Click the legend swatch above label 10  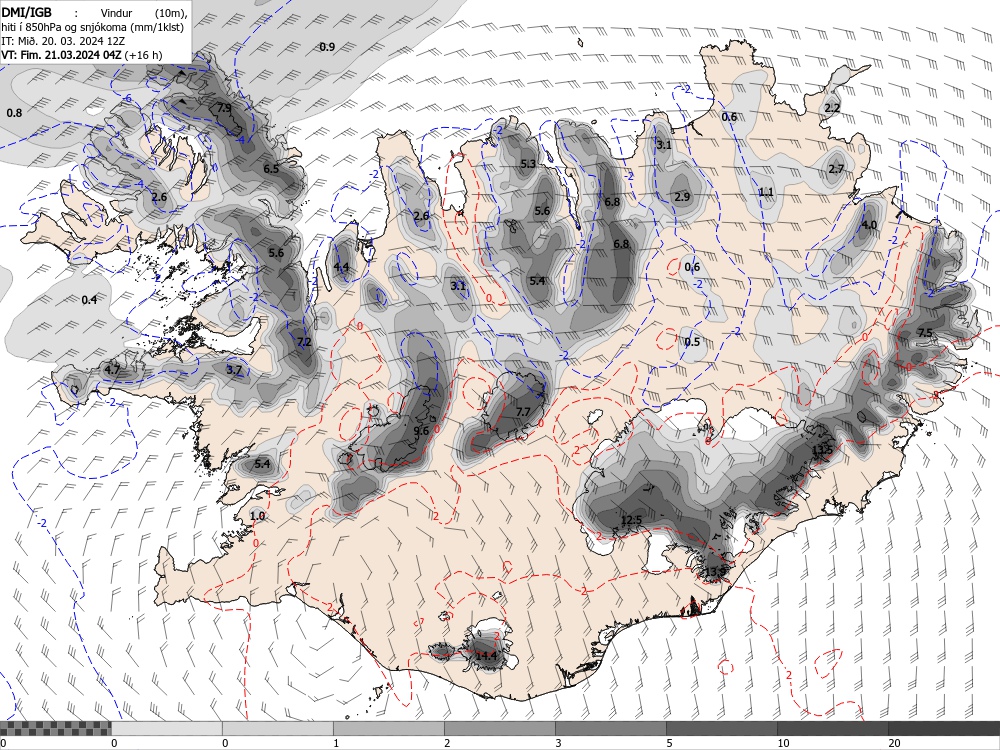[832, 728]
